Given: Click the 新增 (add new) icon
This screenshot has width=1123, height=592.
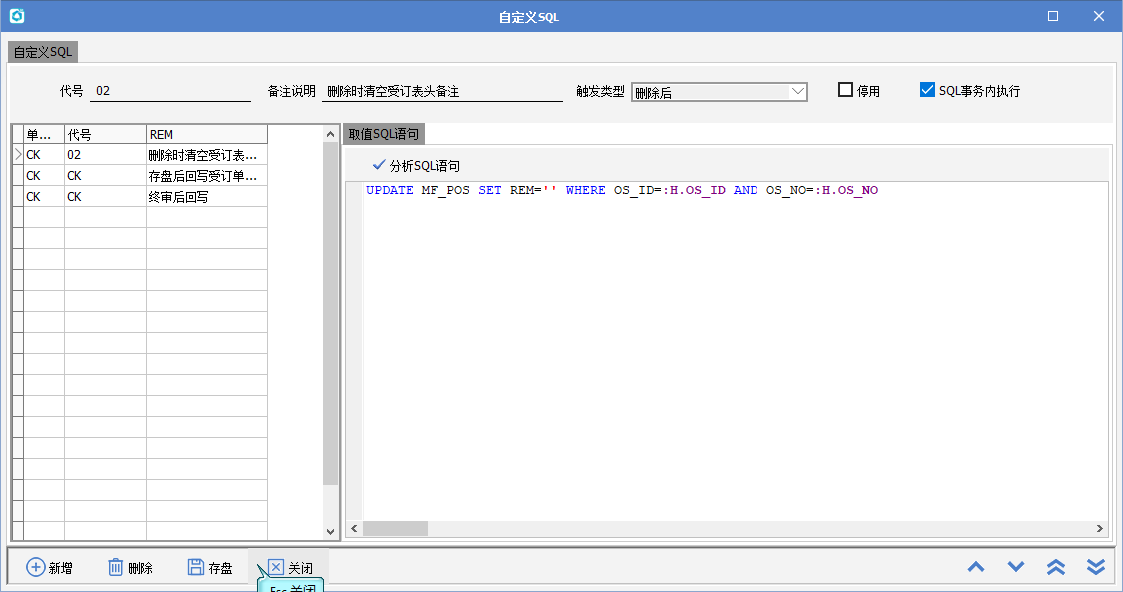Looking at the screenshot, I should coord(35,567).
